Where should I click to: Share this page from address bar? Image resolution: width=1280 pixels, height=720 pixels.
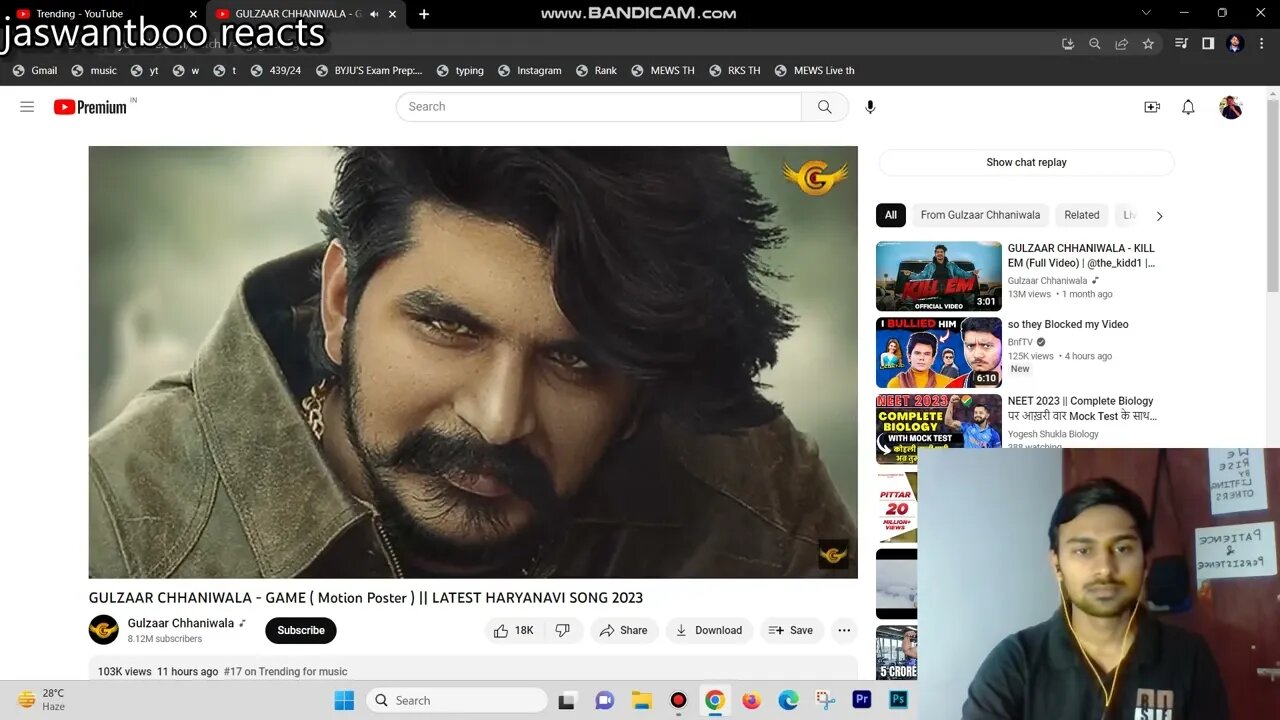pyautogui.click(x=1122, y=43)
